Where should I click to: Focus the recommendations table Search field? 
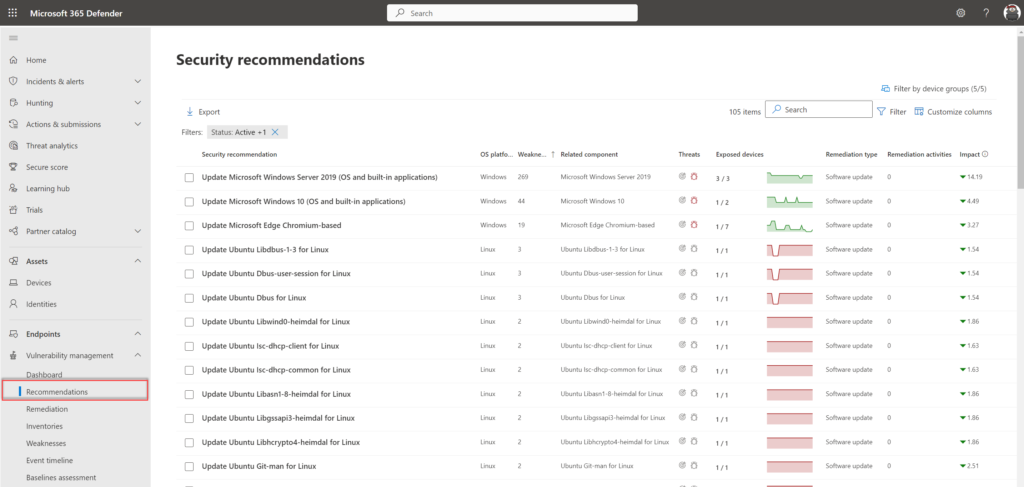pos(819,110)
